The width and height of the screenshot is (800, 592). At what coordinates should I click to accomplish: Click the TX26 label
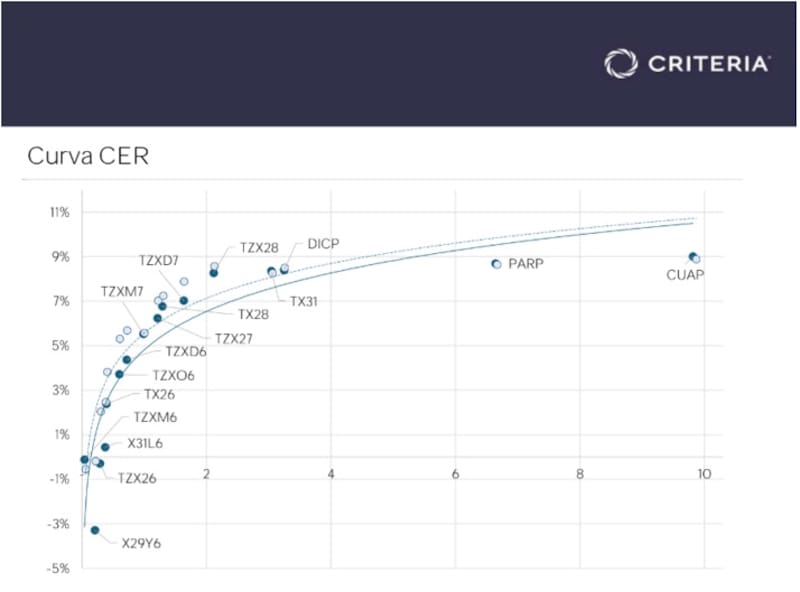tap(160, 394)
